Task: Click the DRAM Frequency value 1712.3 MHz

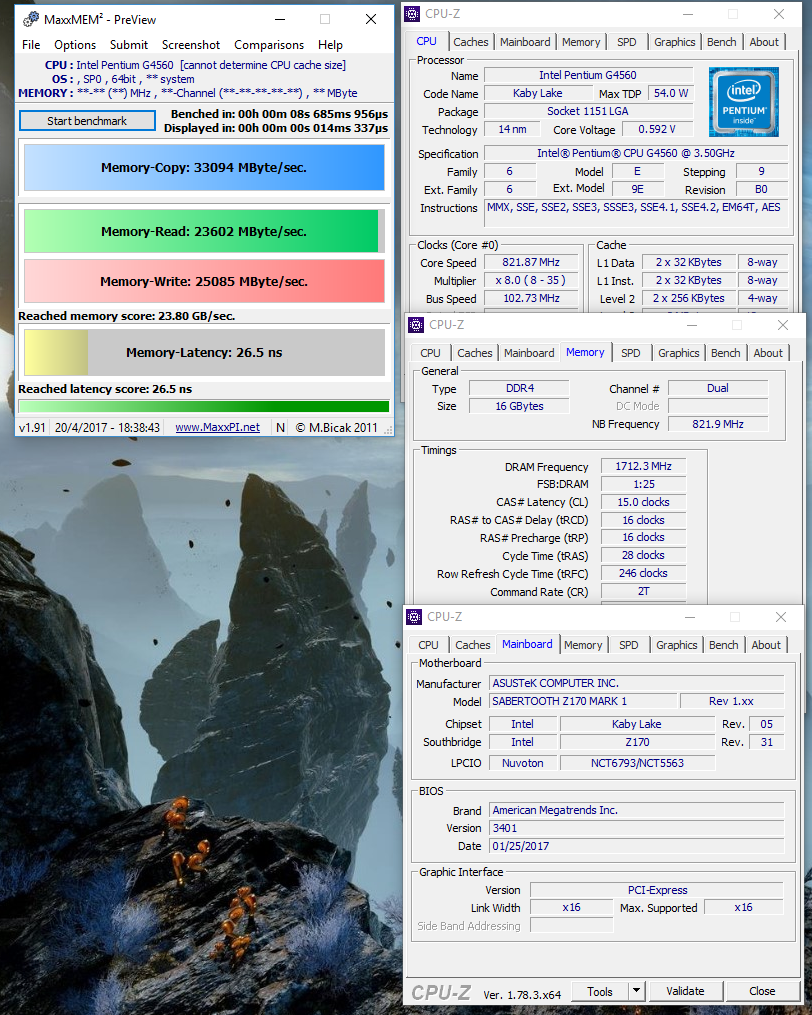Action: (x=643, y=466)
